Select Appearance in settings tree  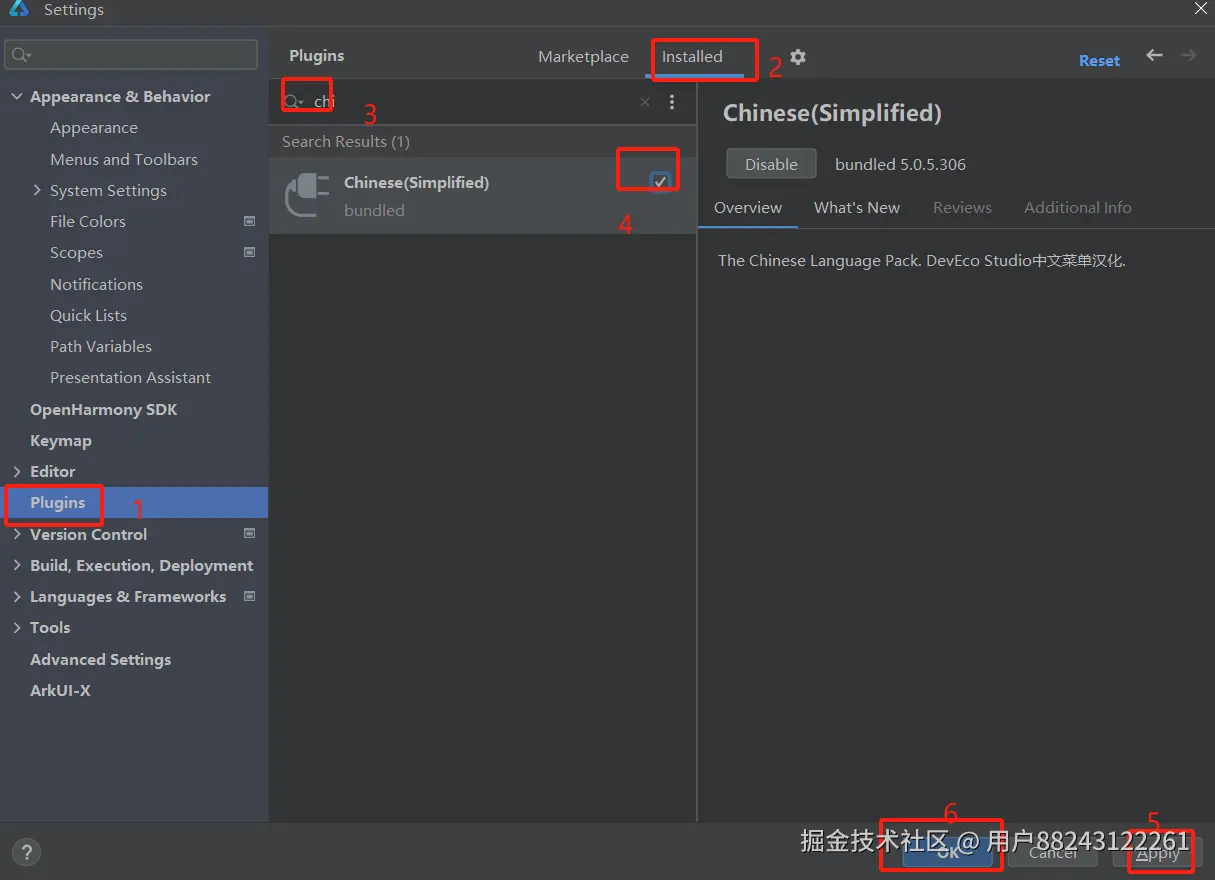tap(94, 128)
